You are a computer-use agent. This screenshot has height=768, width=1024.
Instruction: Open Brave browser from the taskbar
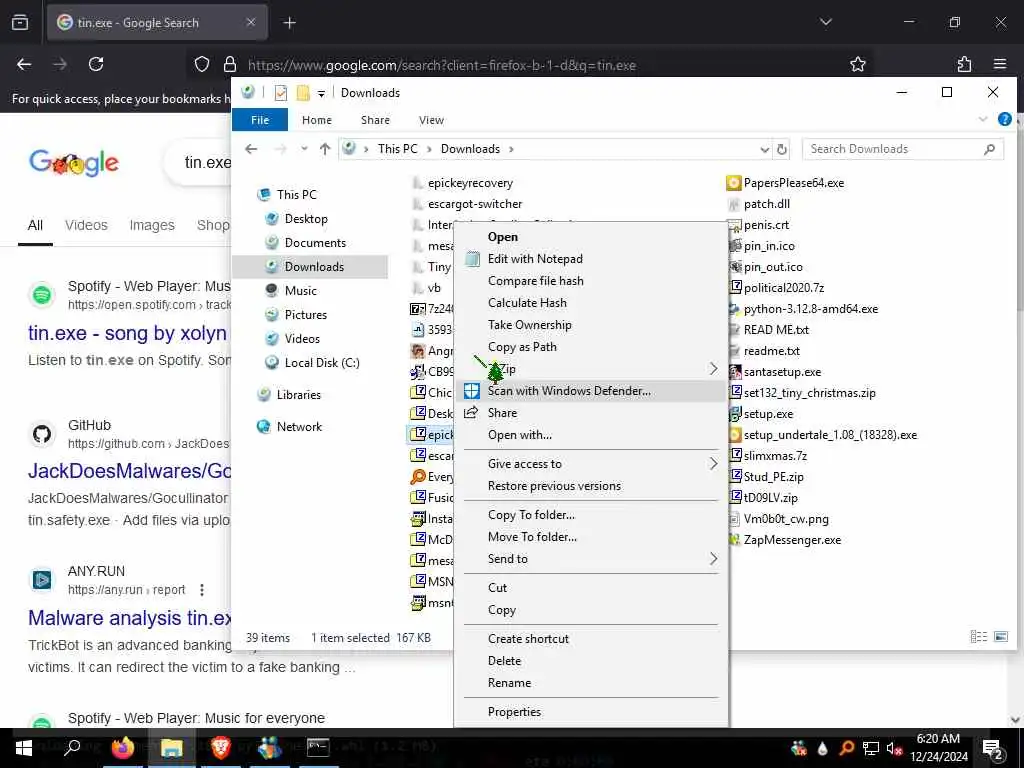(x=220, y=747)
